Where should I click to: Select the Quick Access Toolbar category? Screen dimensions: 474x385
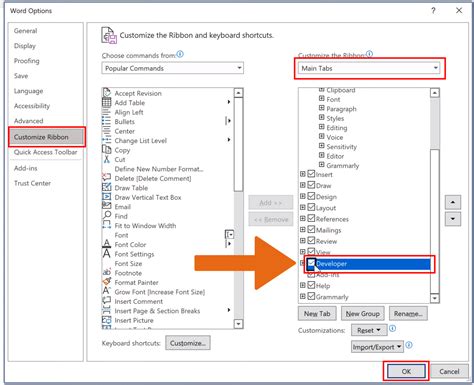[x=46, y=152]
